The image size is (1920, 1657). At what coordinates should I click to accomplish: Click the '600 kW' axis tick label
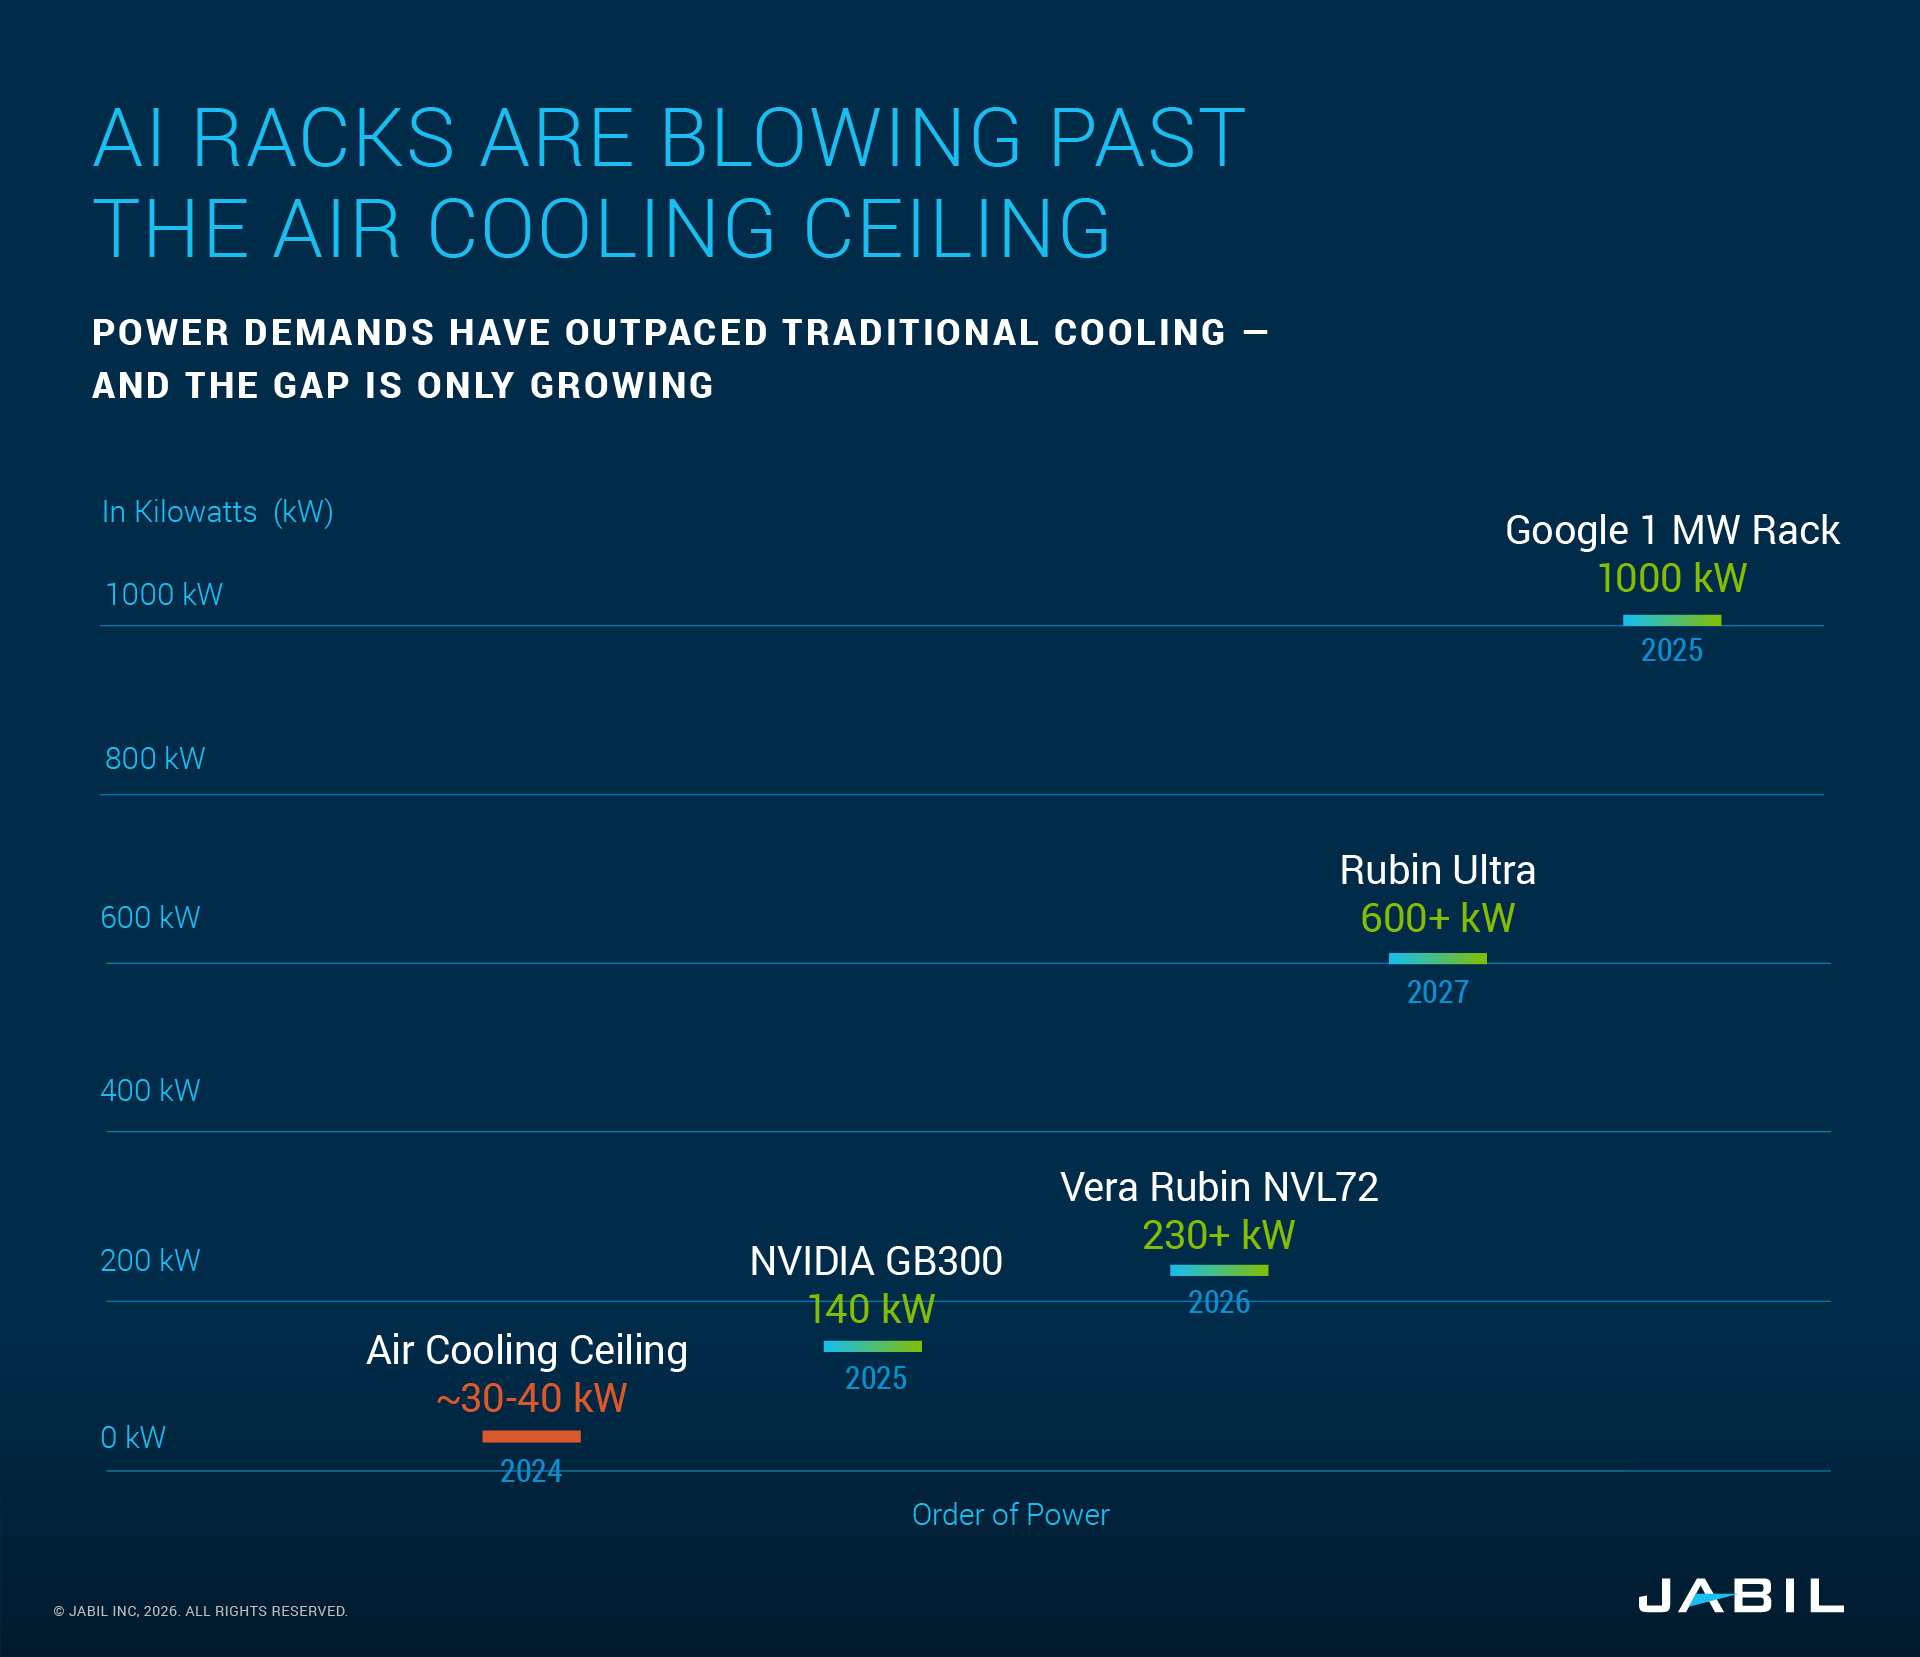coord(150,918)
